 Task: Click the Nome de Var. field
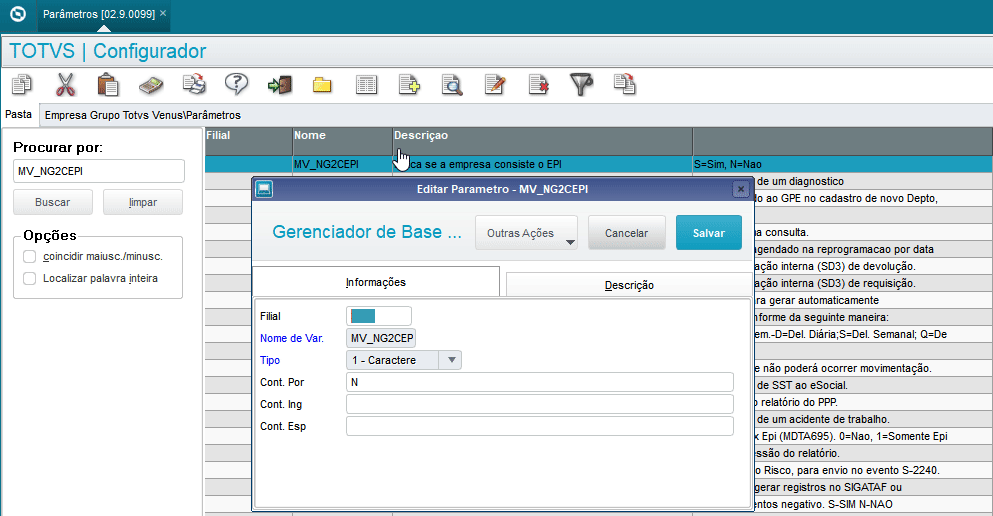pos(381,338)
